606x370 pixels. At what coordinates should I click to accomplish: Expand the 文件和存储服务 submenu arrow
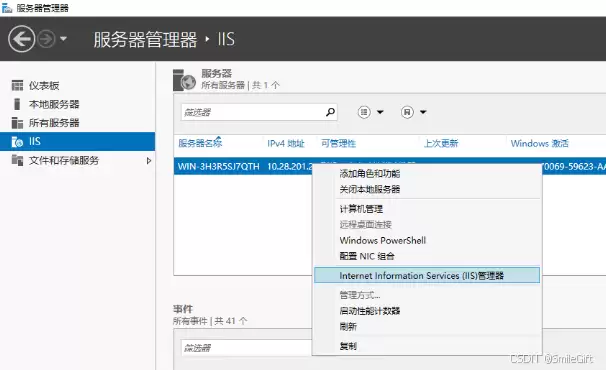pyautogui.click(x=149, y=160)
